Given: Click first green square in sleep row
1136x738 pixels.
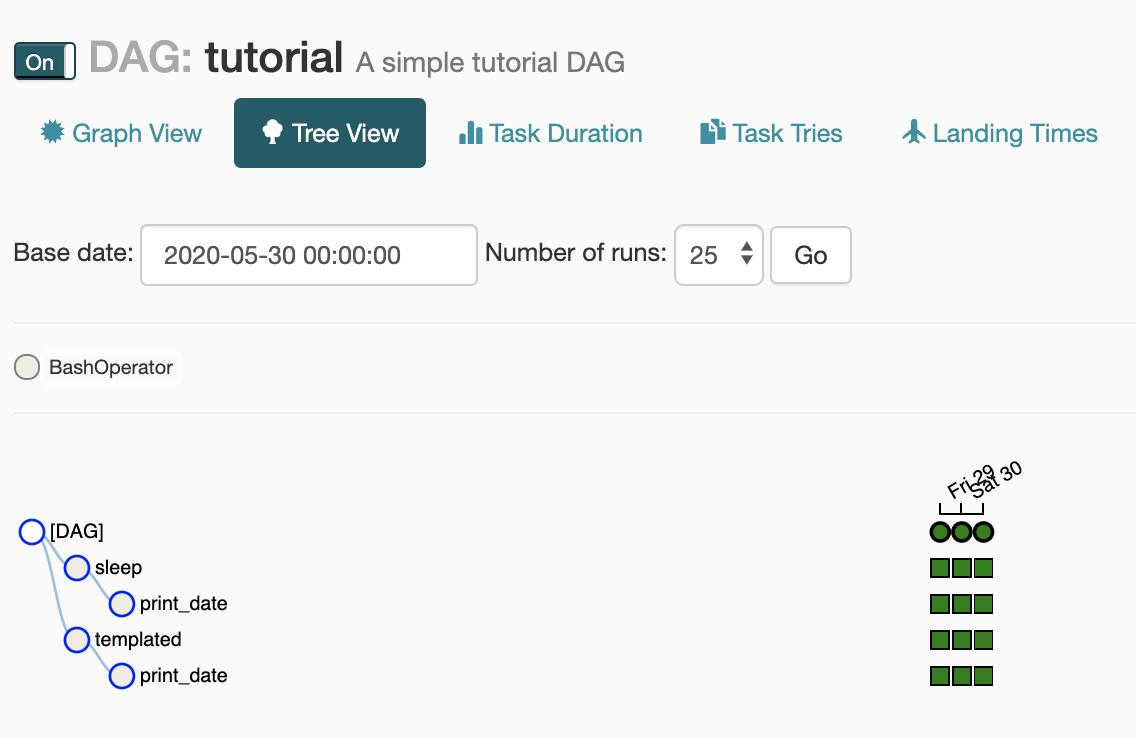Looking at the screenshot, I should 940,568.
